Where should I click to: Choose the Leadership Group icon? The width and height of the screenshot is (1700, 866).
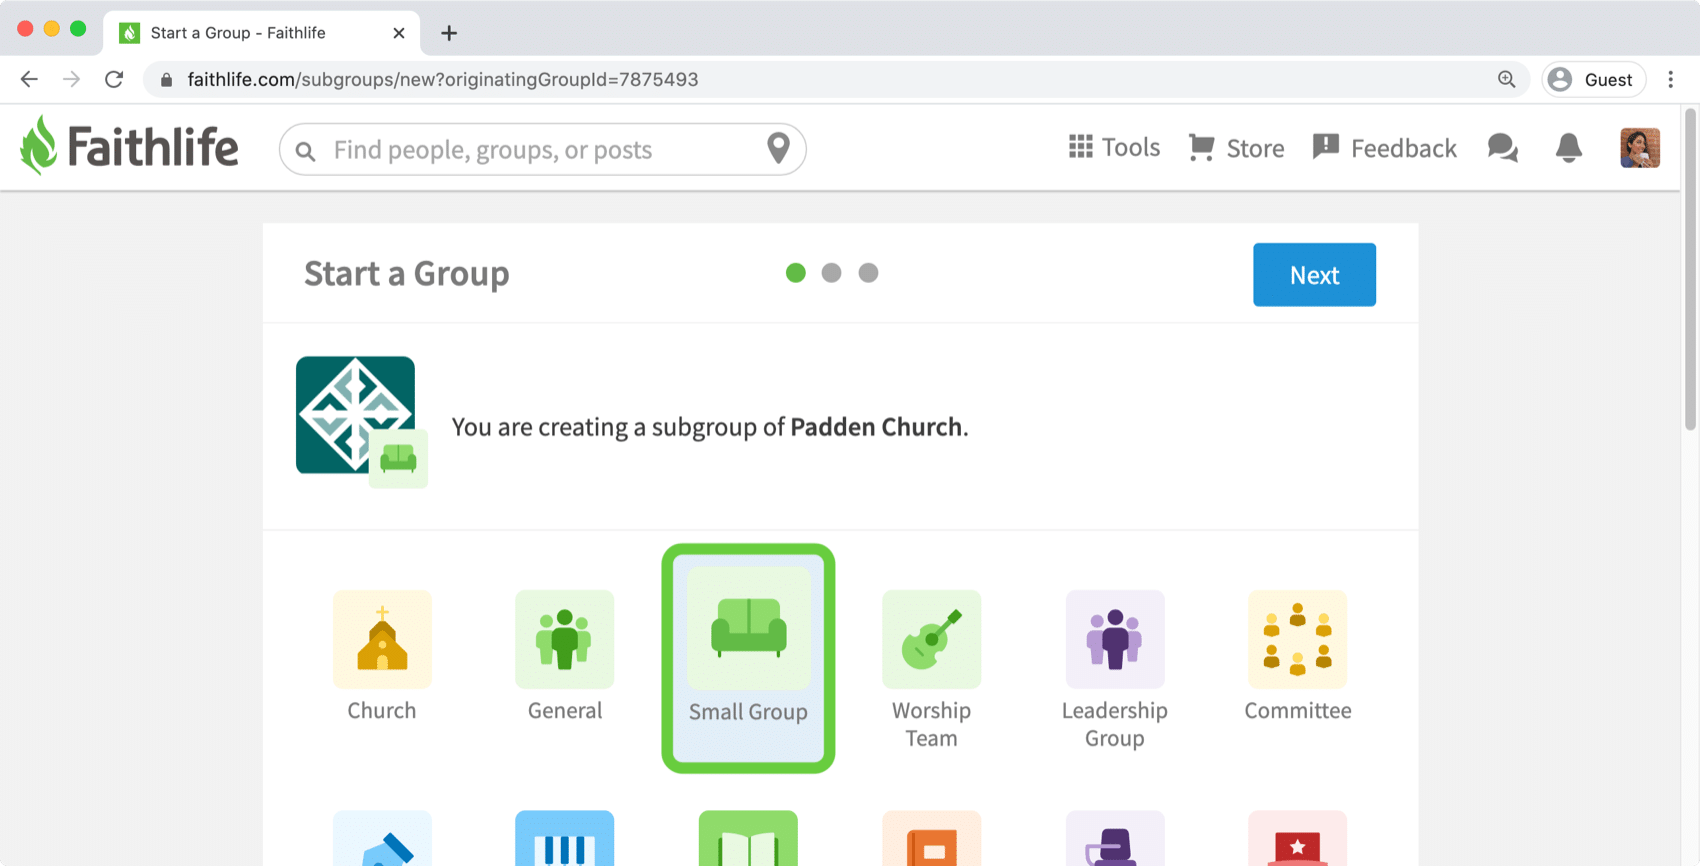pos(1115,639)
